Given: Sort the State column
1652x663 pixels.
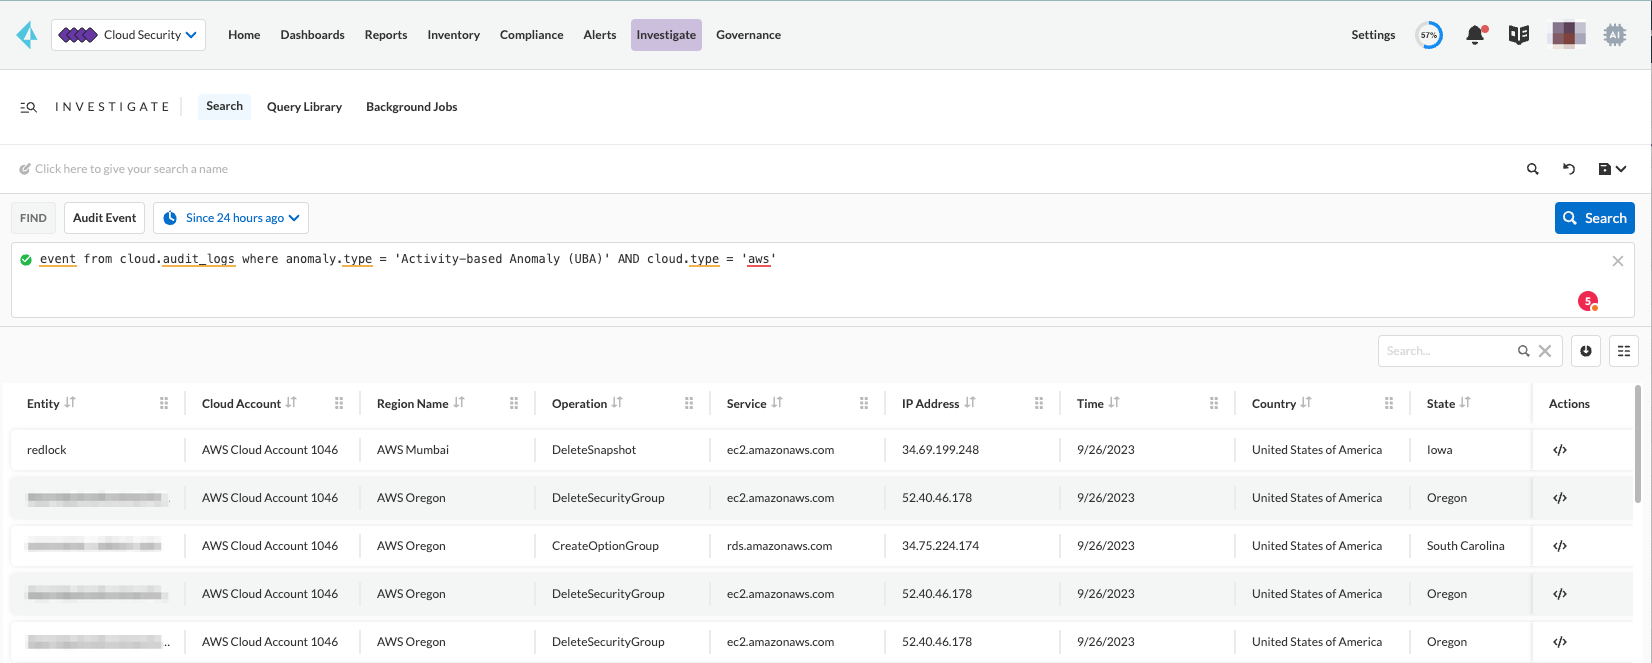Looking at the screenshot, I should click(x=1465, y=403).
